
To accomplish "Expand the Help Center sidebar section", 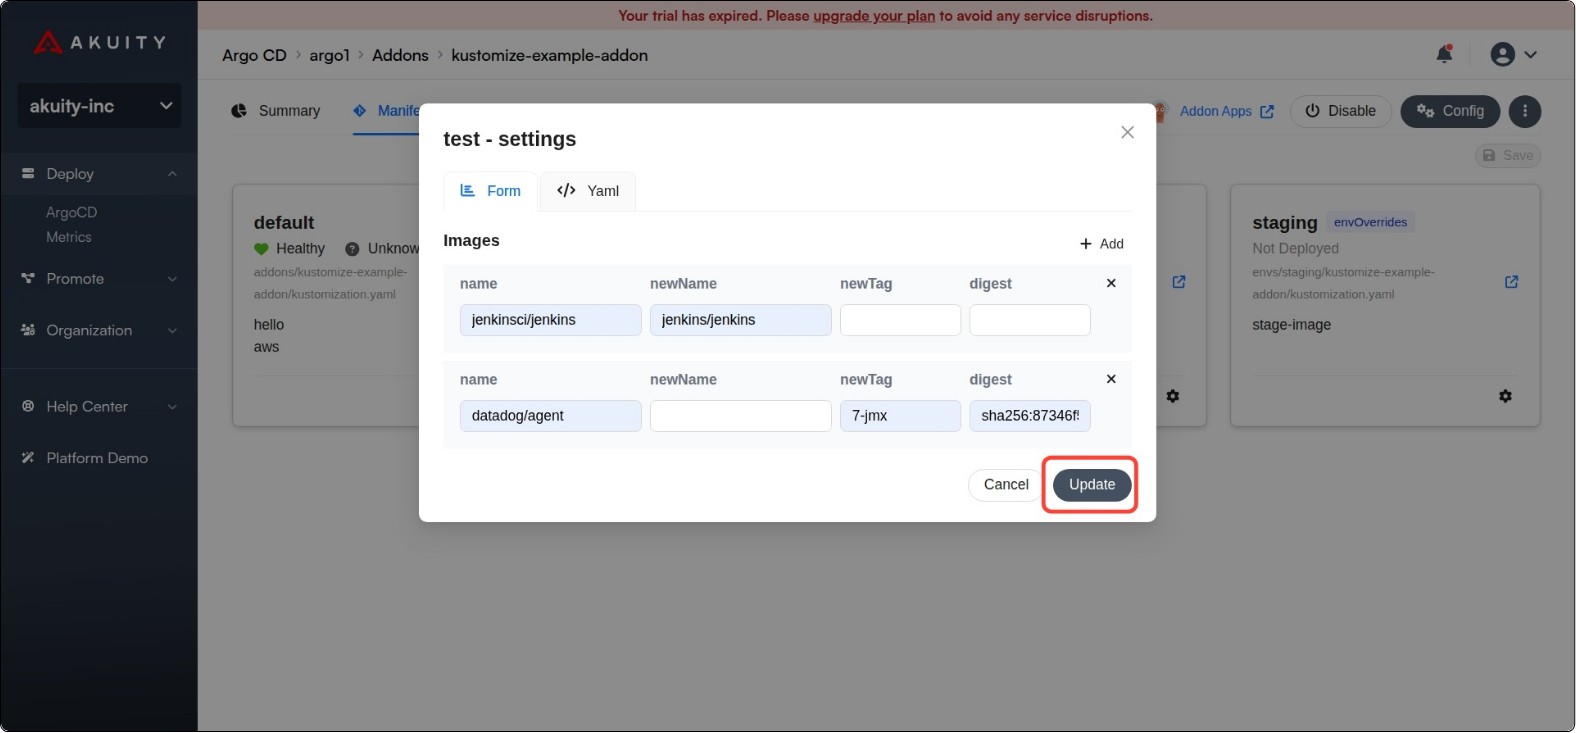I will point(99,407).
